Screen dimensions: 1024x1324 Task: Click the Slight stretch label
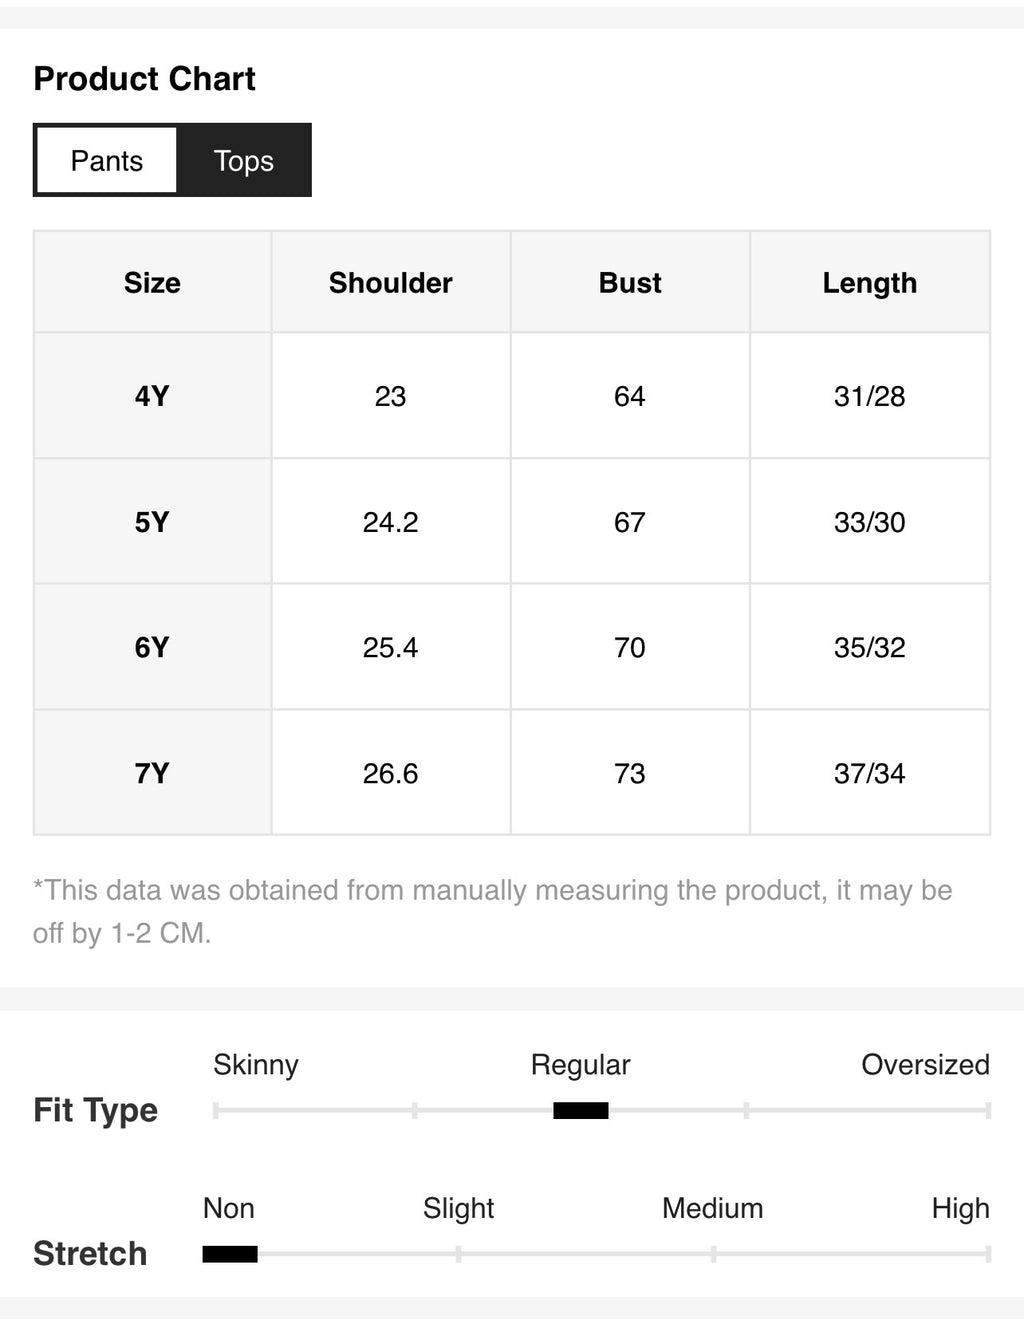point(458,1208)
